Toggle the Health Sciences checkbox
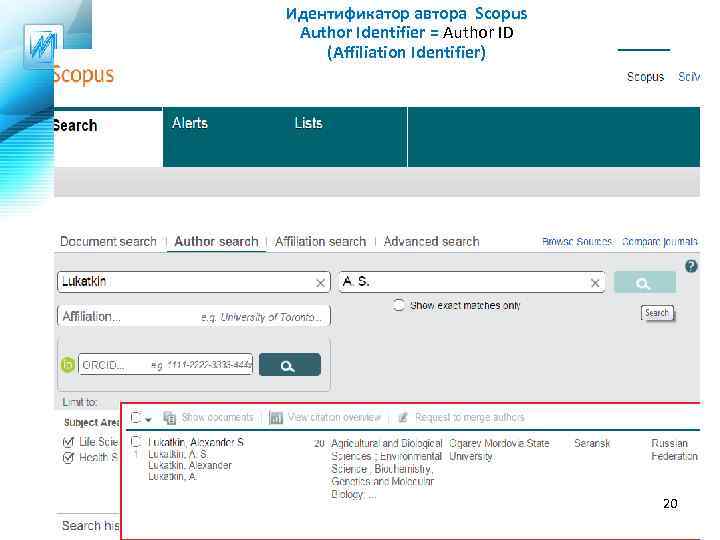 (x=68, y=458)
